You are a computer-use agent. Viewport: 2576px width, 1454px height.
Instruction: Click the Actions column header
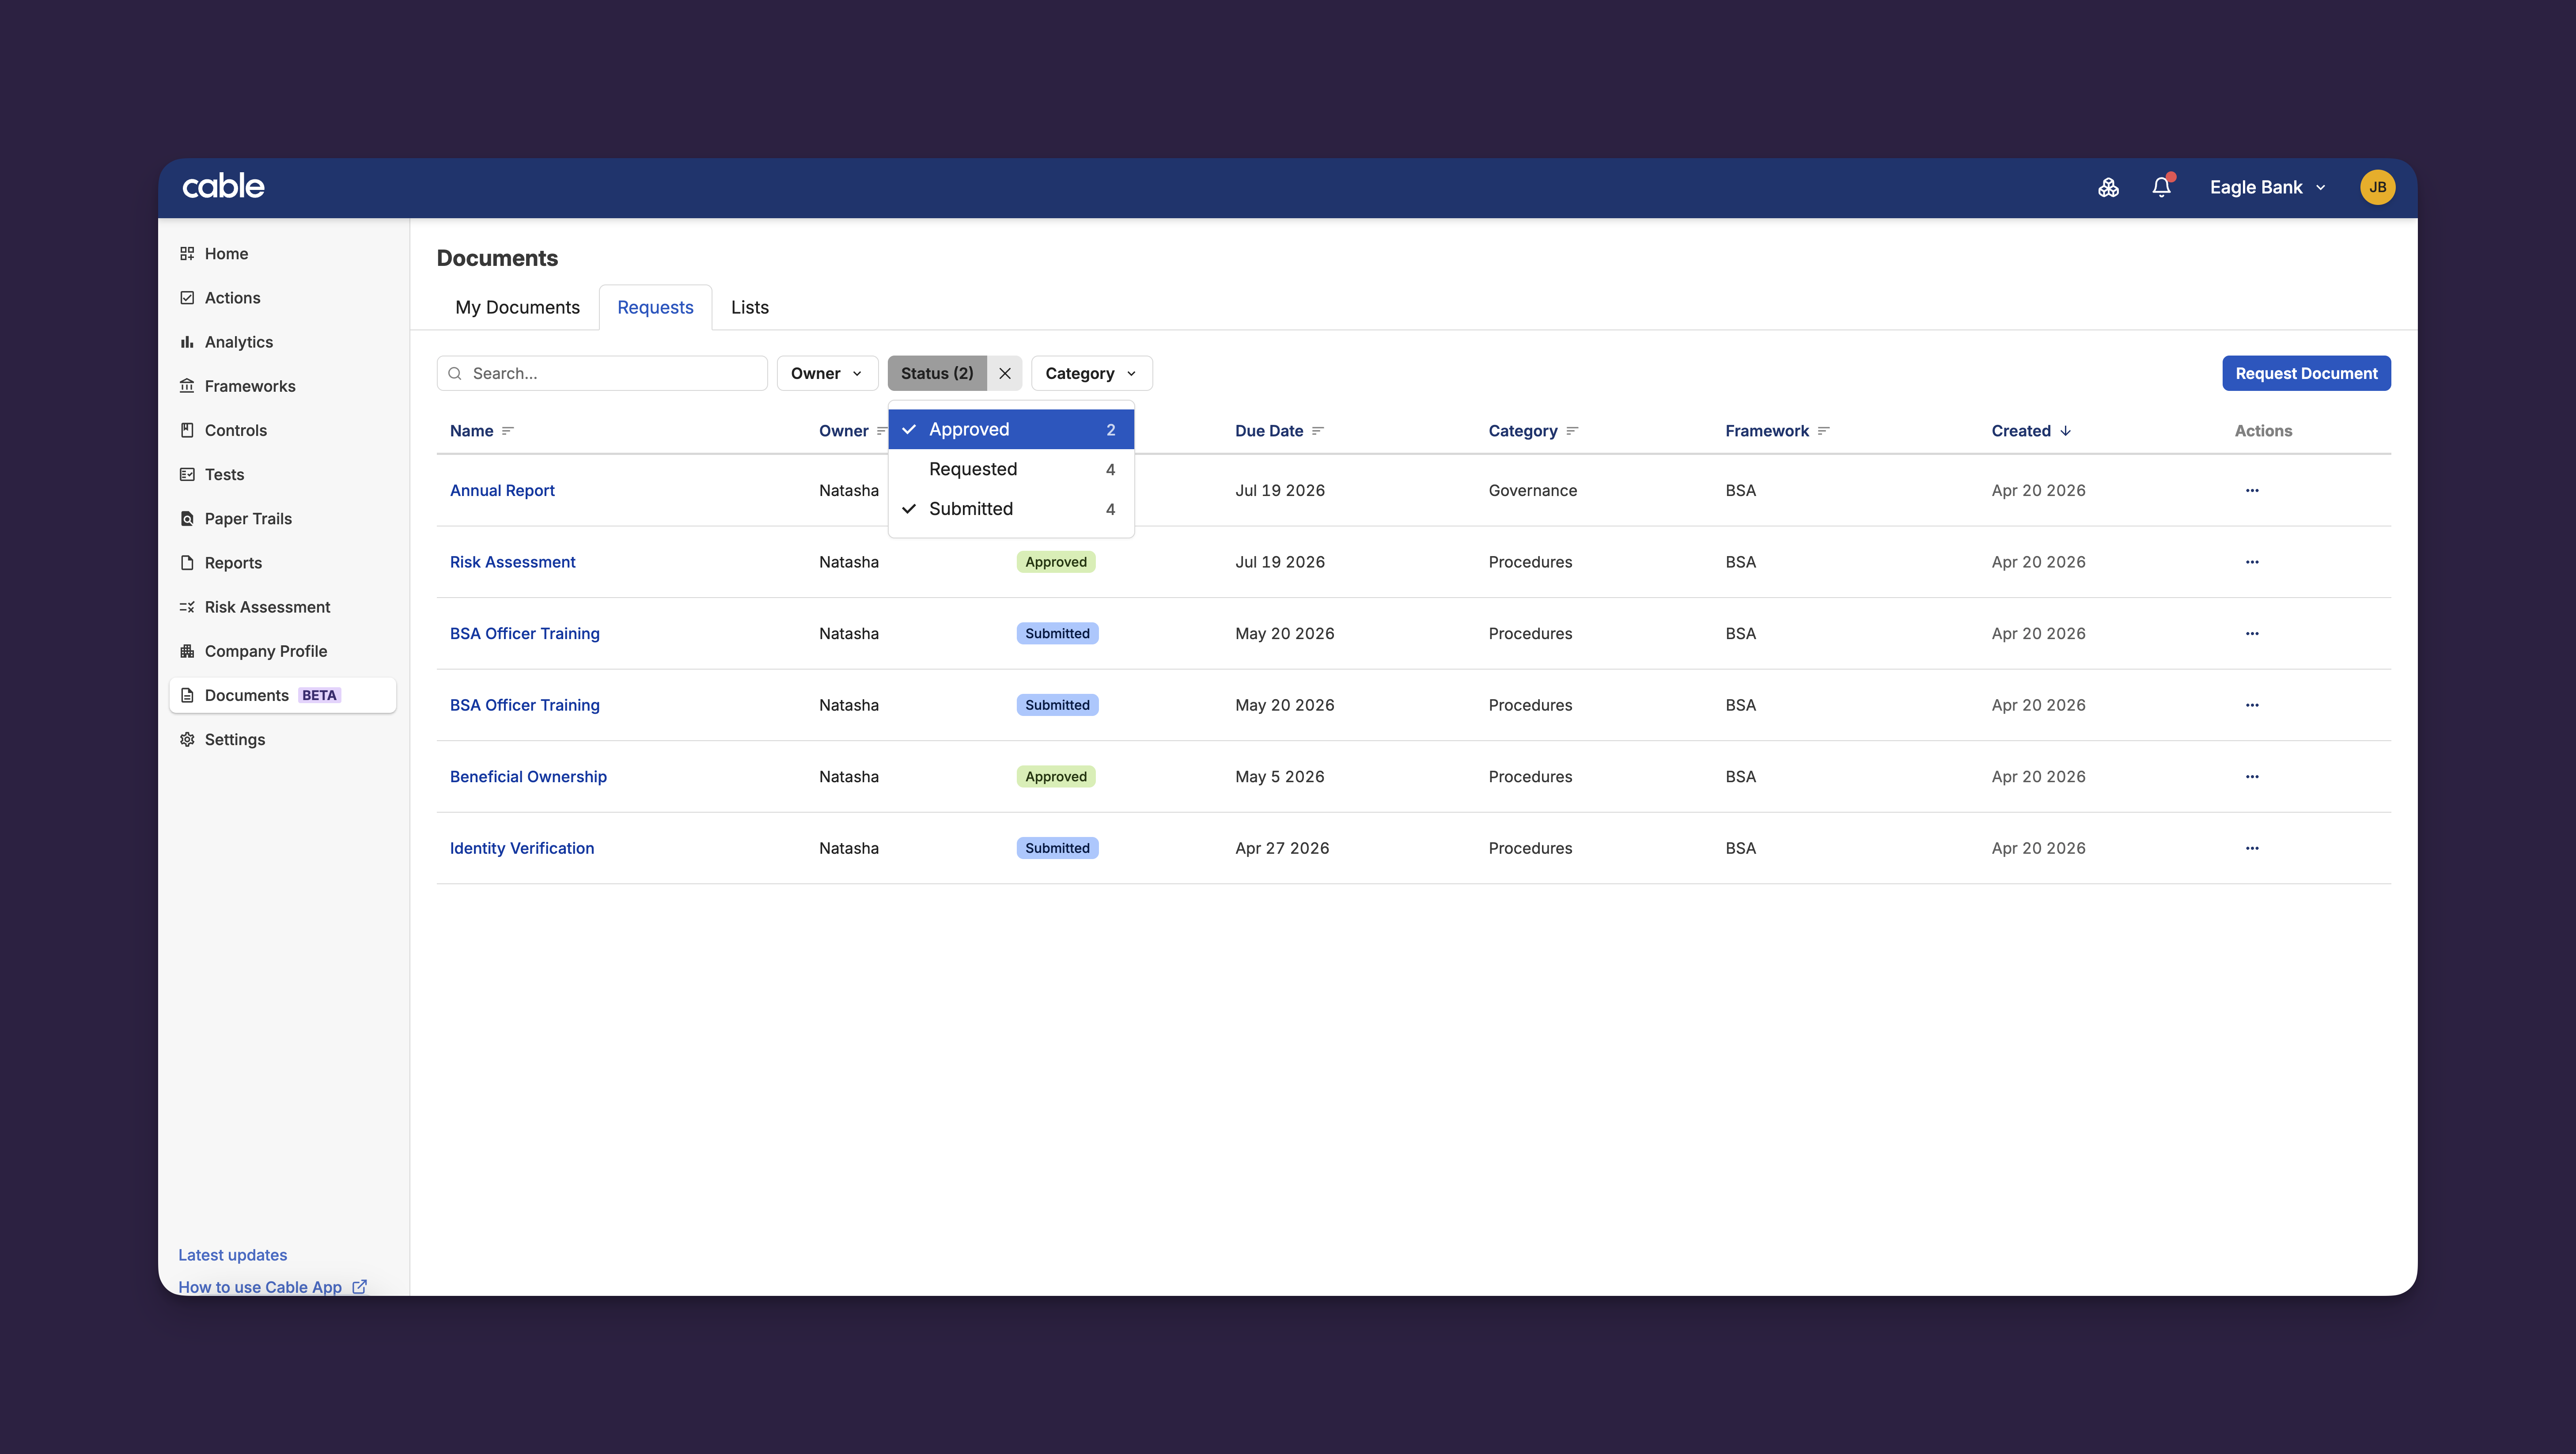click(x=2263, y=431)
